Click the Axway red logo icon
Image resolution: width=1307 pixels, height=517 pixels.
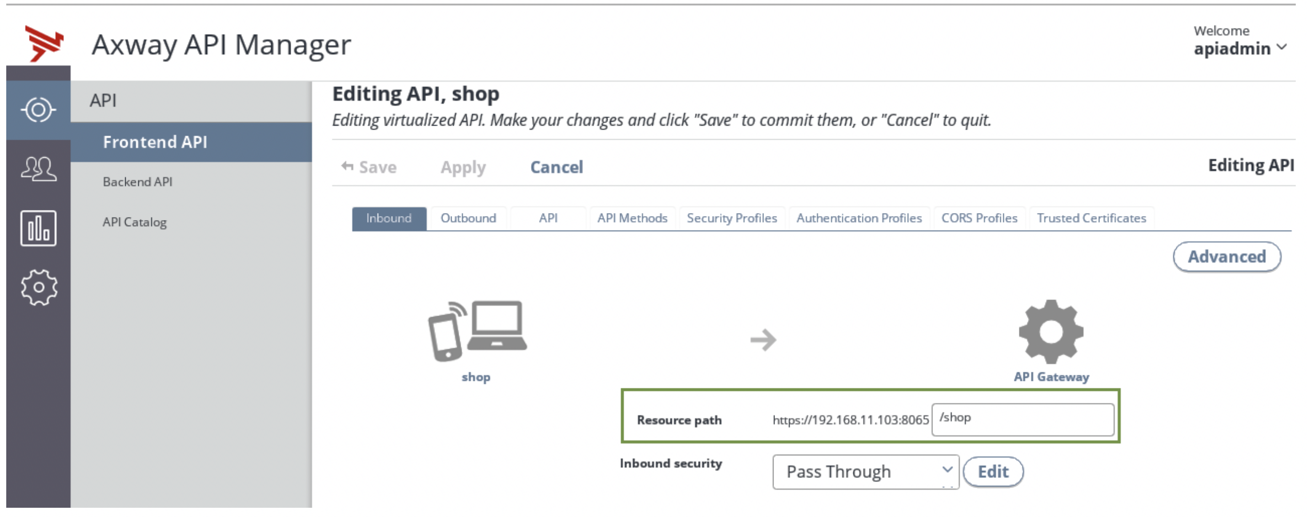coord(43,44)
